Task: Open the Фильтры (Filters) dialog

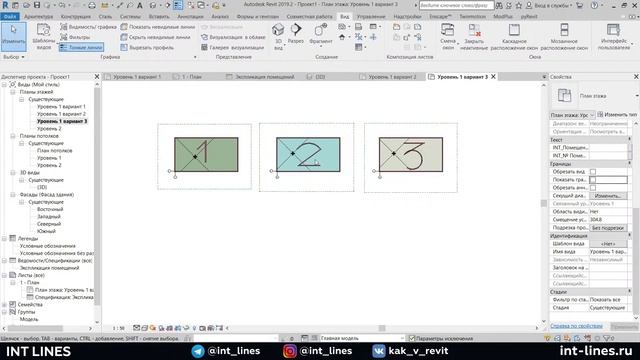Action: click(75, 37)
